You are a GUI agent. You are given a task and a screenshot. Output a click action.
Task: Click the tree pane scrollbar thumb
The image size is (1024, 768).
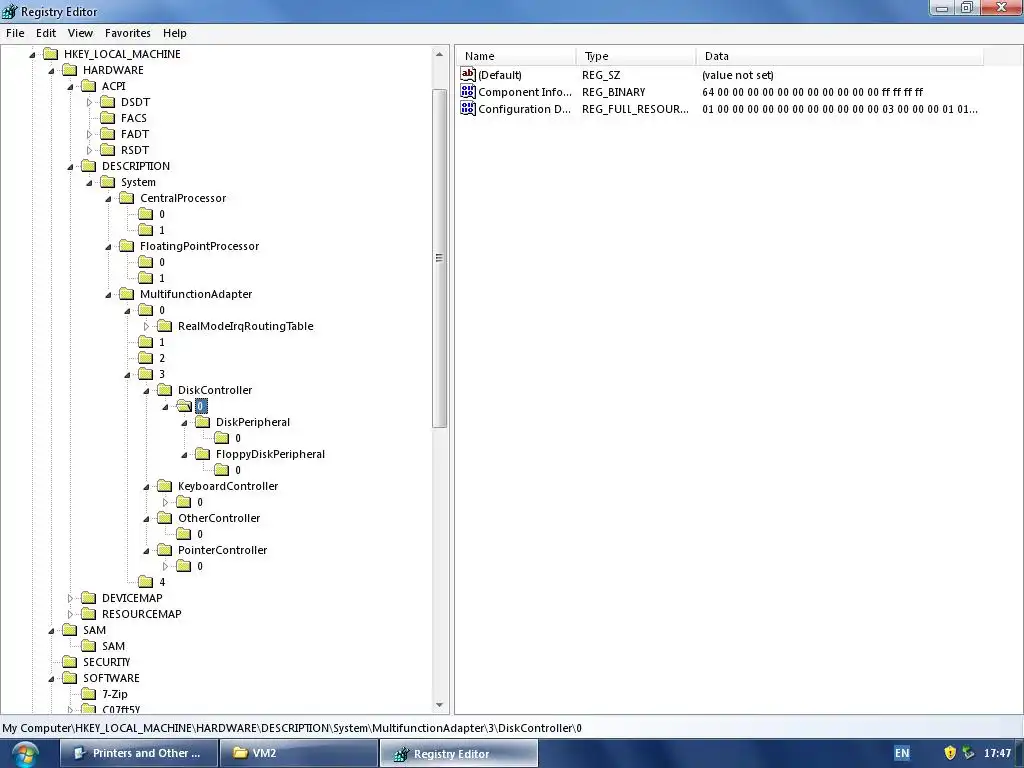click(440, 258)
